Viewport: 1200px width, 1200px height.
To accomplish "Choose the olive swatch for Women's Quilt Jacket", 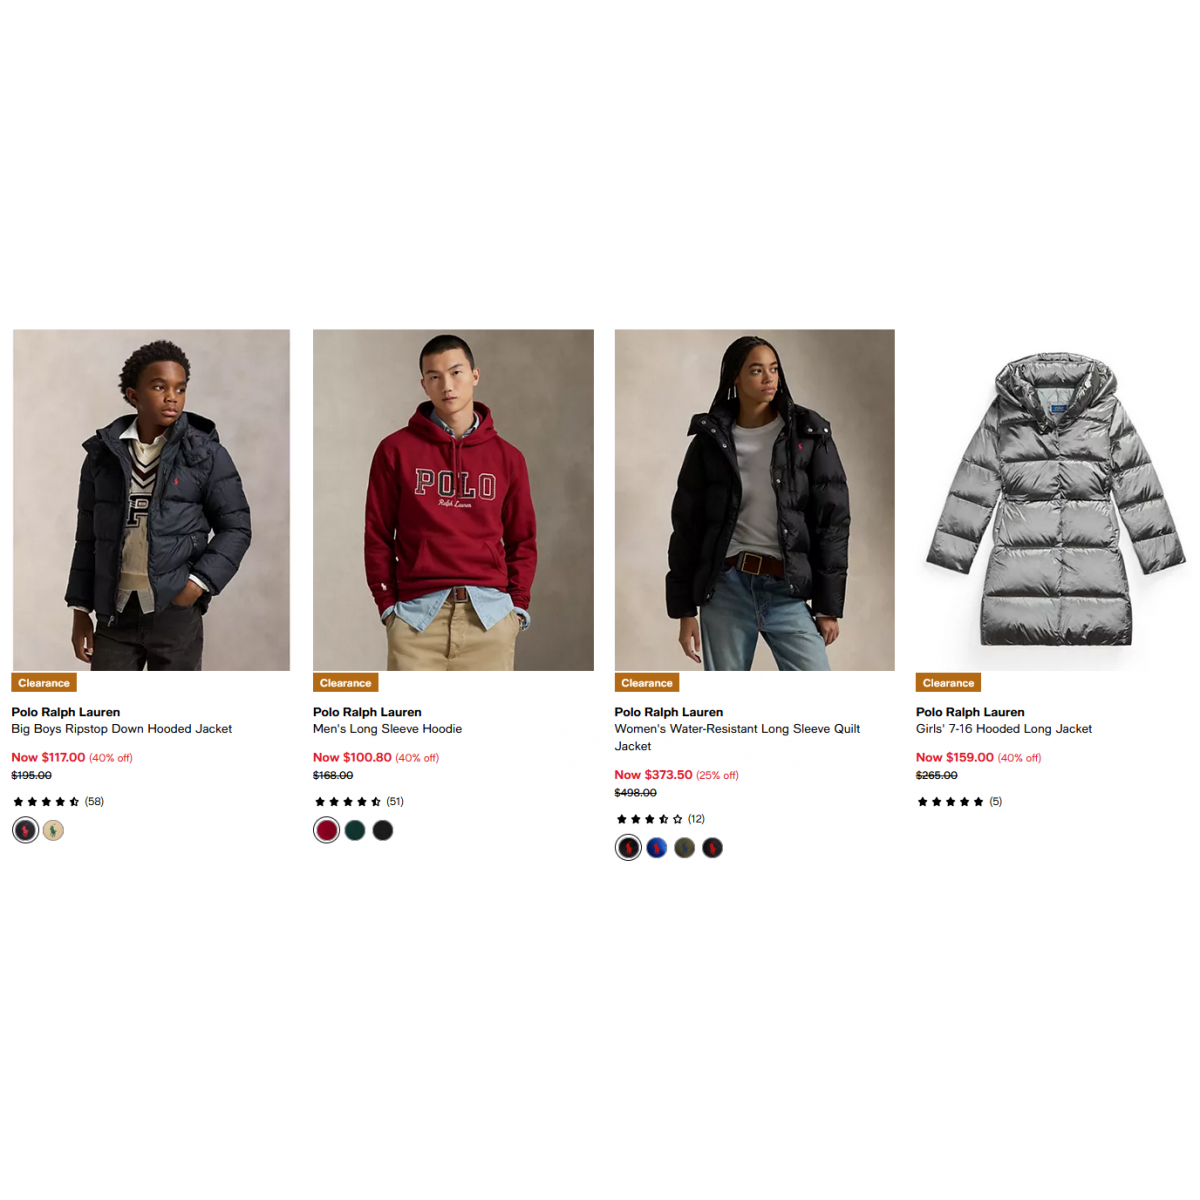I will pyautogui.click(x=685, y=848).
